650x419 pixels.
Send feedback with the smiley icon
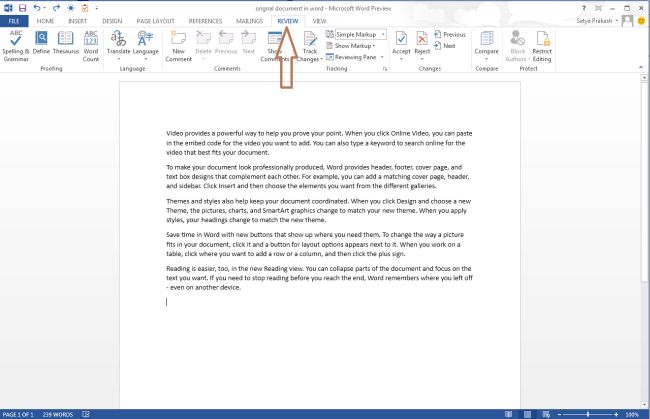point(642,20)
